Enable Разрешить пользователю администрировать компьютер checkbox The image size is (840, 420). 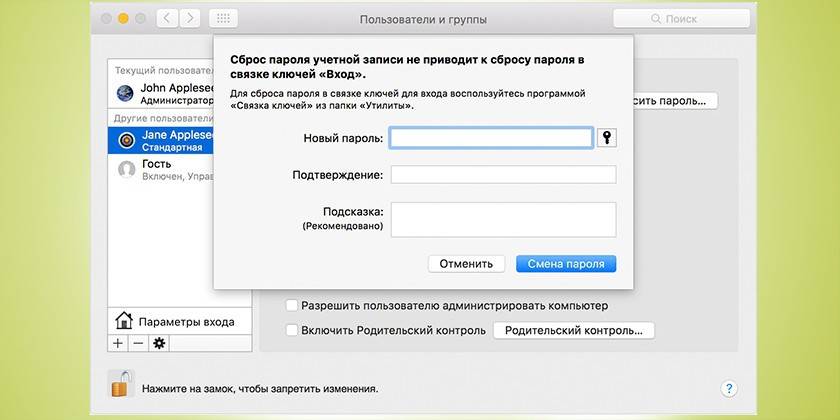pos(292,306)
